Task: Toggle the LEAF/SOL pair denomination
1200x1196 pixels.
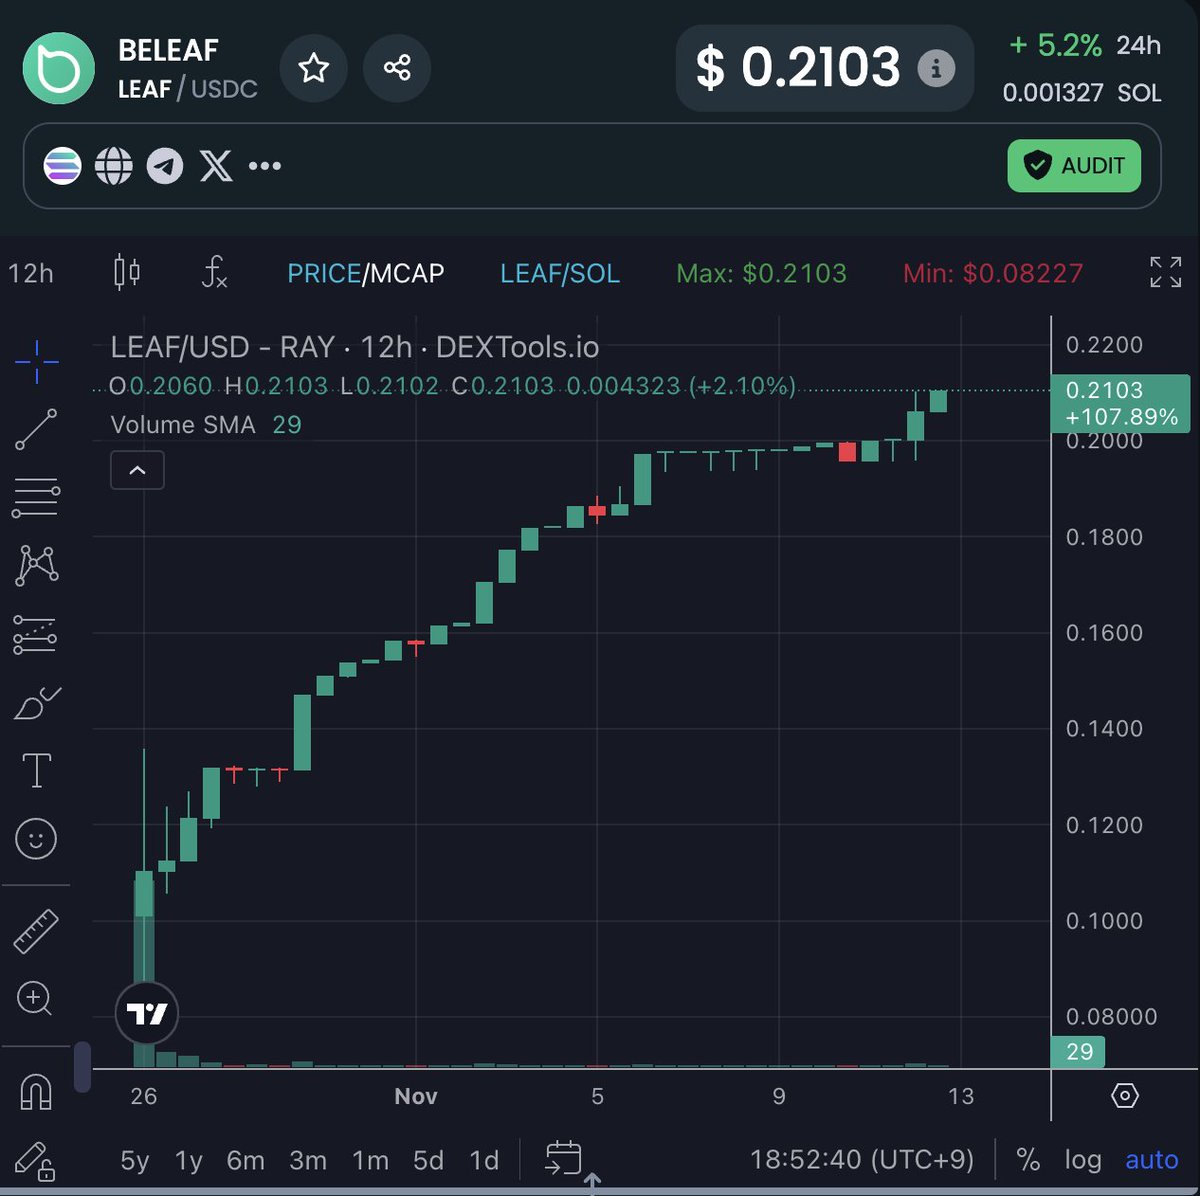Action: tap(560, 273)
